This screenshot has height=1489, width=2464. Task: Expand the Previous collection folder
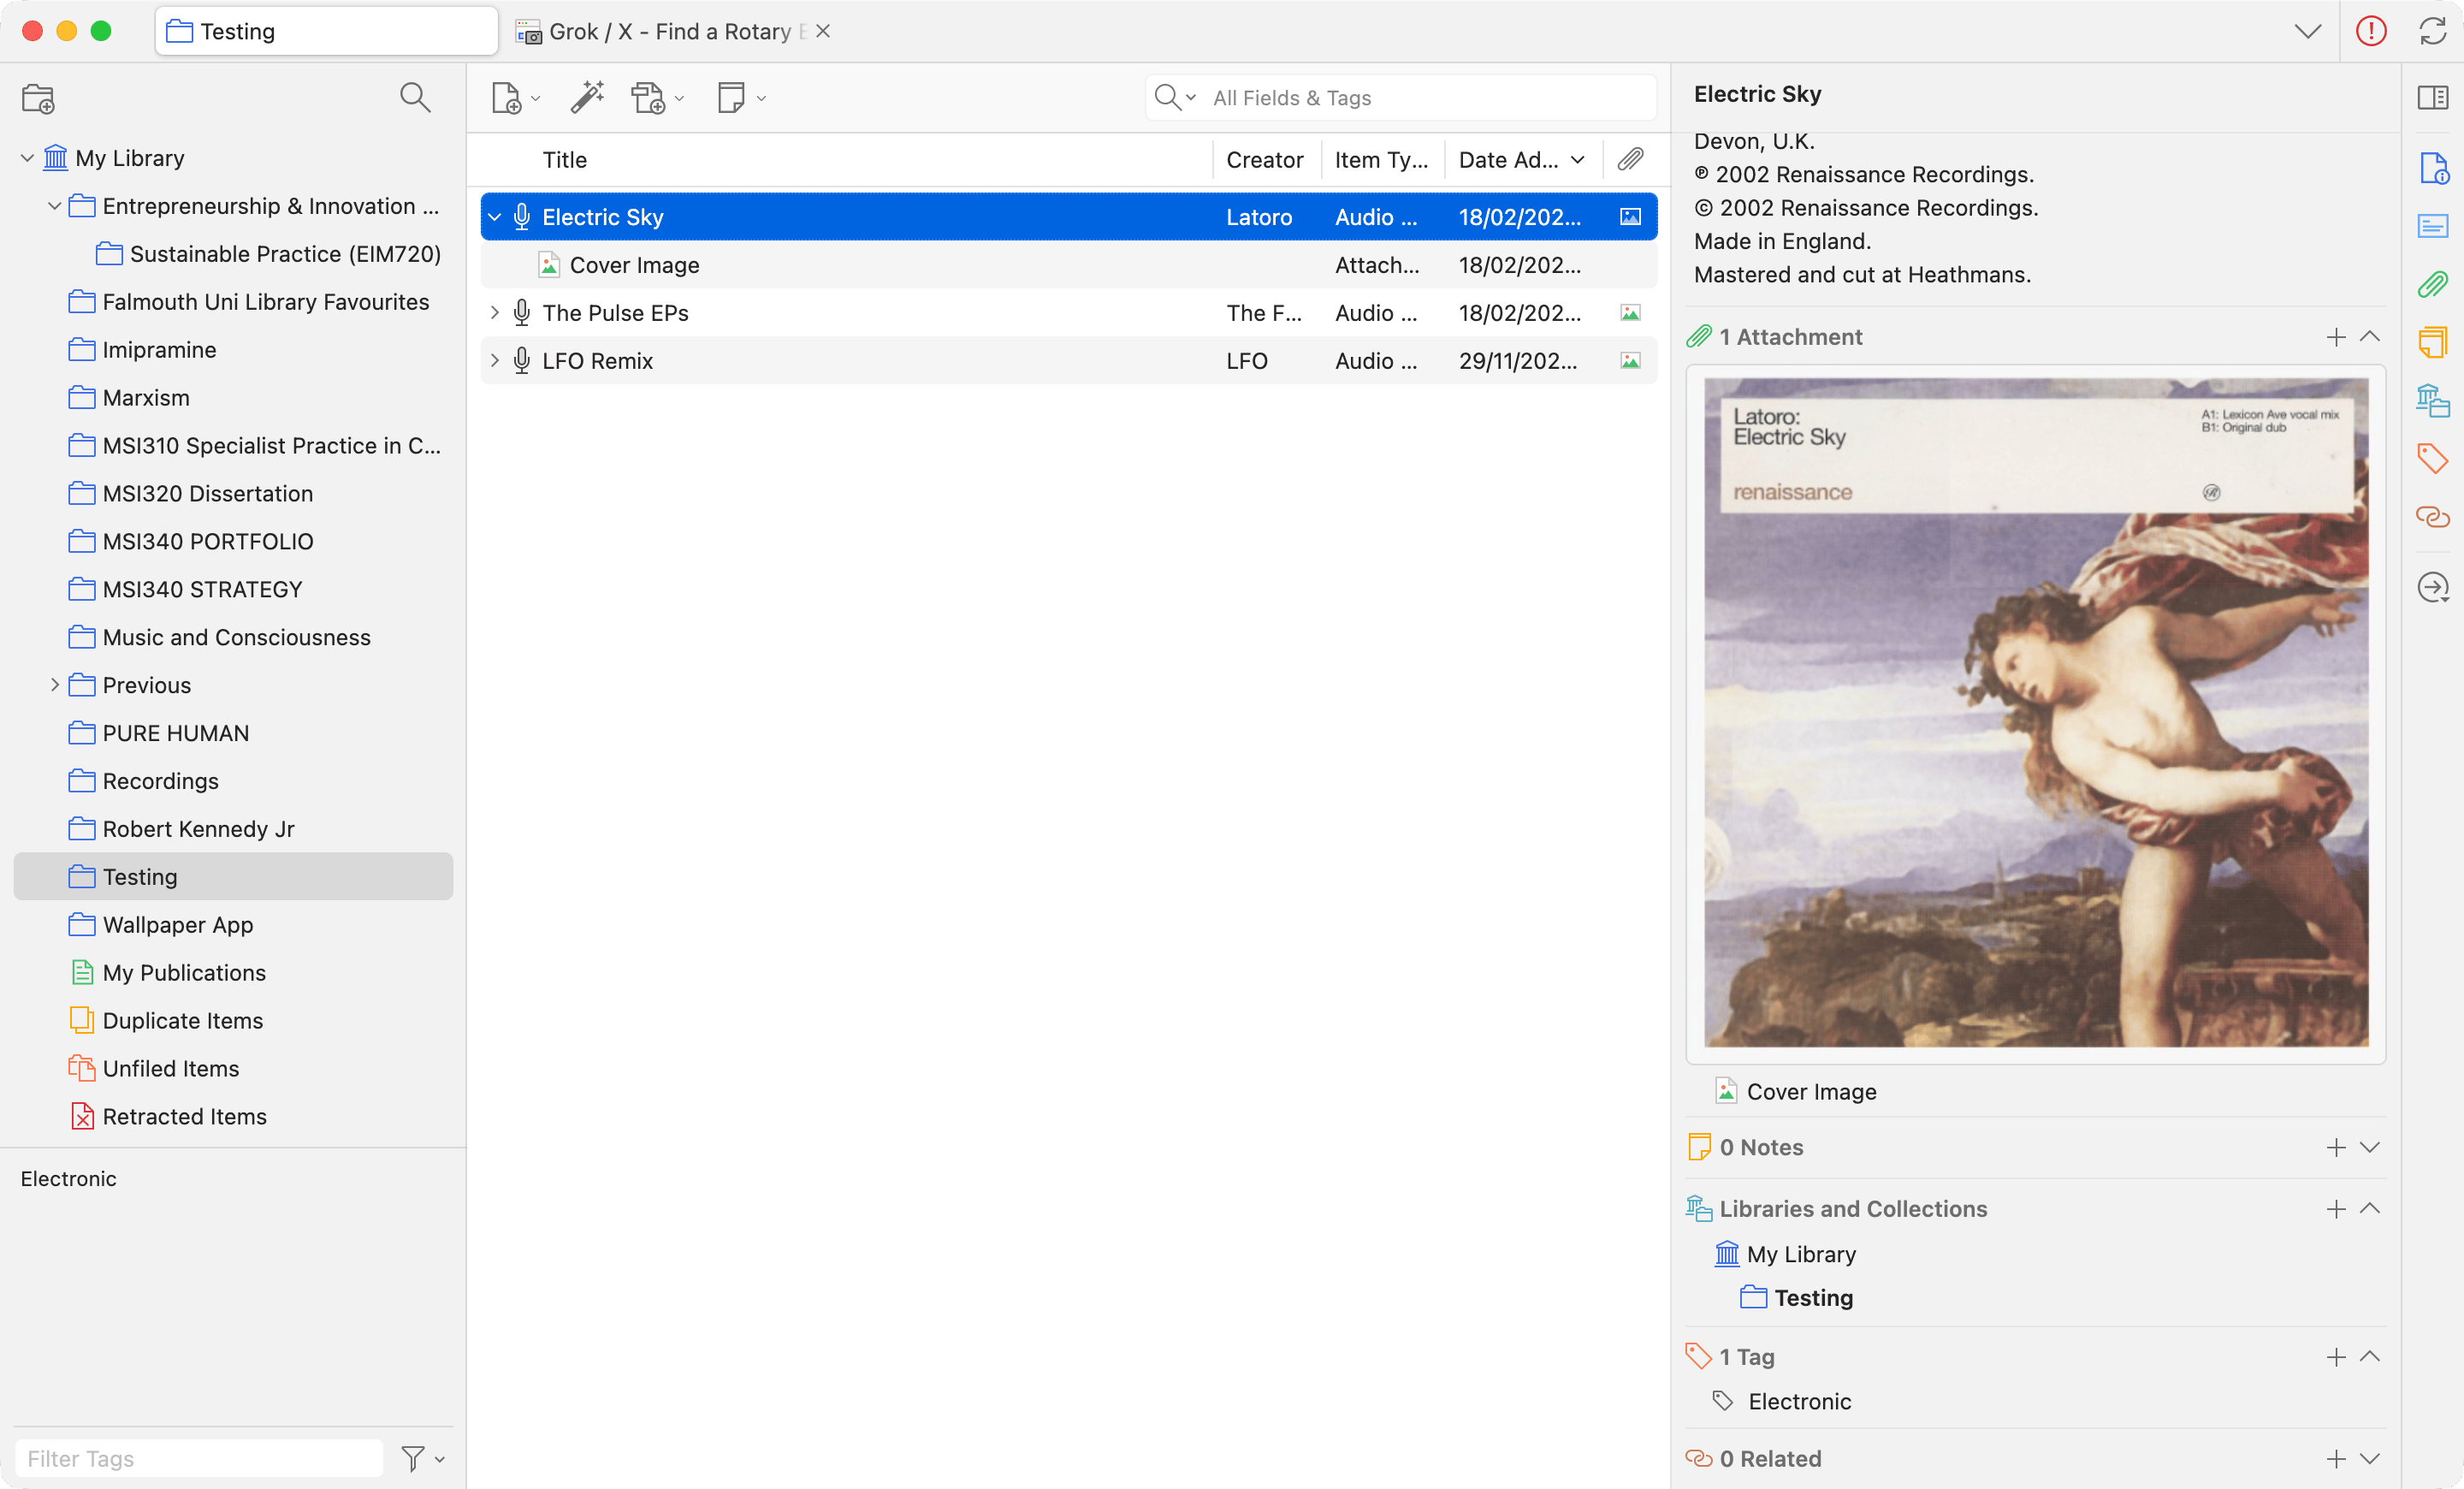coord(55,685)
